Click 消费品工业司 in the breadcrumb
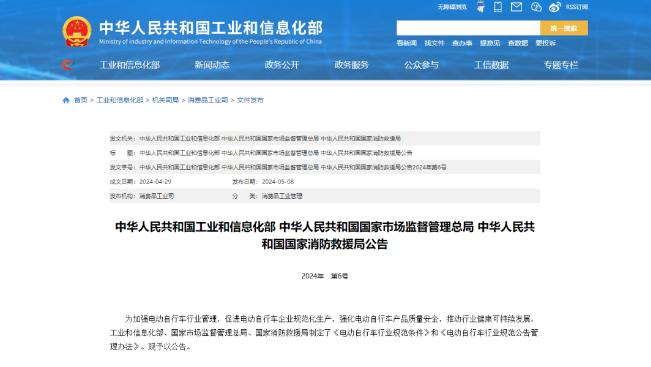Image resolution: width=651 pixels, height=367 pixels. coord(208,100)
